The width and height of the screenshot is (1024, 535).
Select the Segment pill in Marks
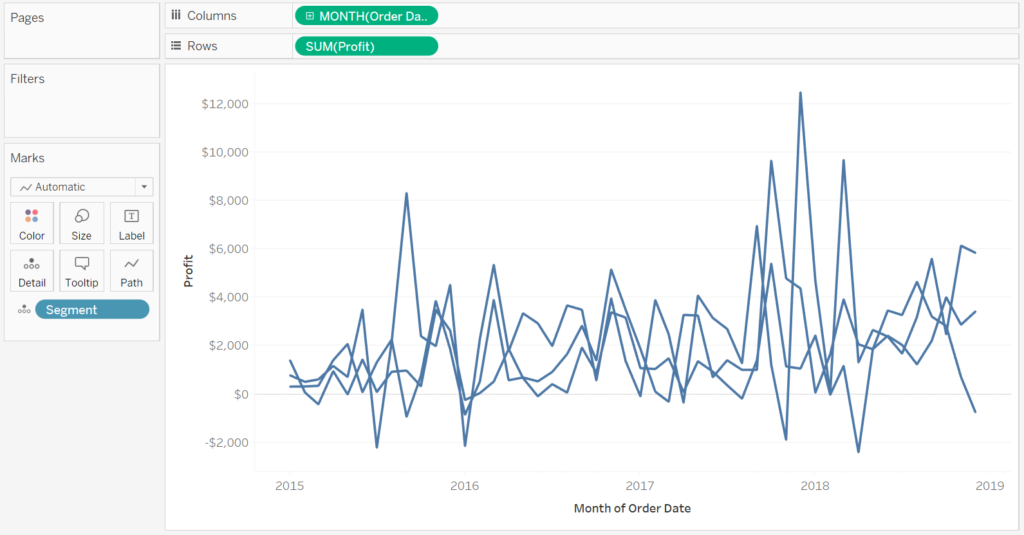pyautogui.click(x=92, y=310)
